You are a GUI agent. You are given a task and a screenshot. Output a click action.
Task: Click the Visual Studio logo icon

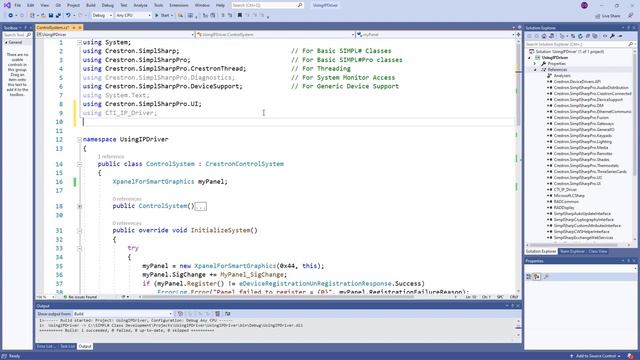tap(7, 5)
